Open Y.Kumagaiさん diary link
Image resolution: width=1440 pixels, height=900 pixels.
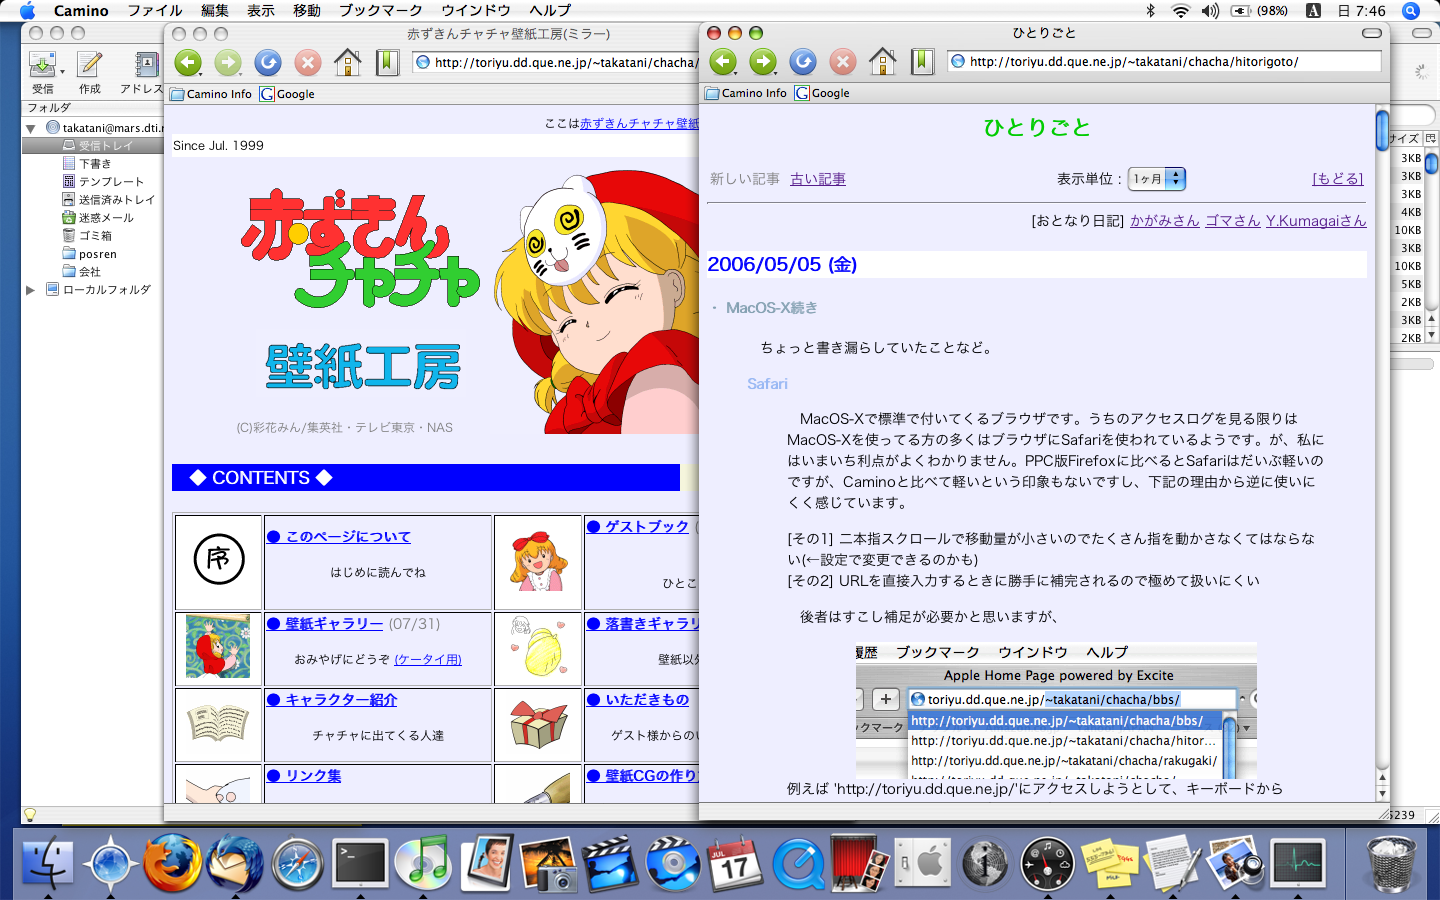(1316, 221)
